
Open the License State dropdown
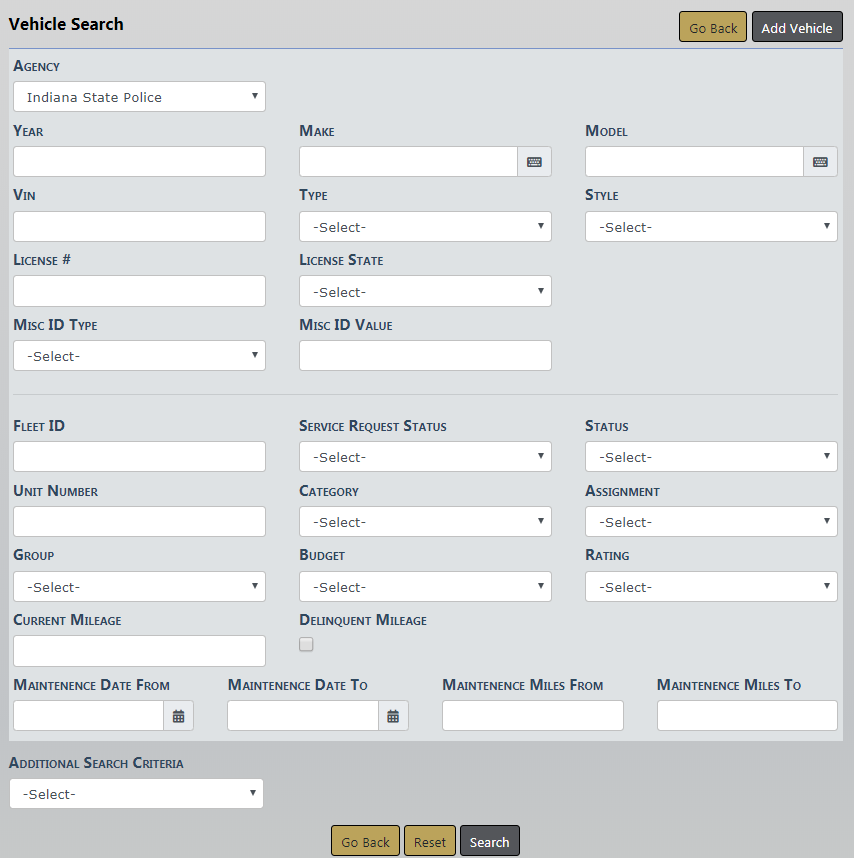click(x=425, y=292)
